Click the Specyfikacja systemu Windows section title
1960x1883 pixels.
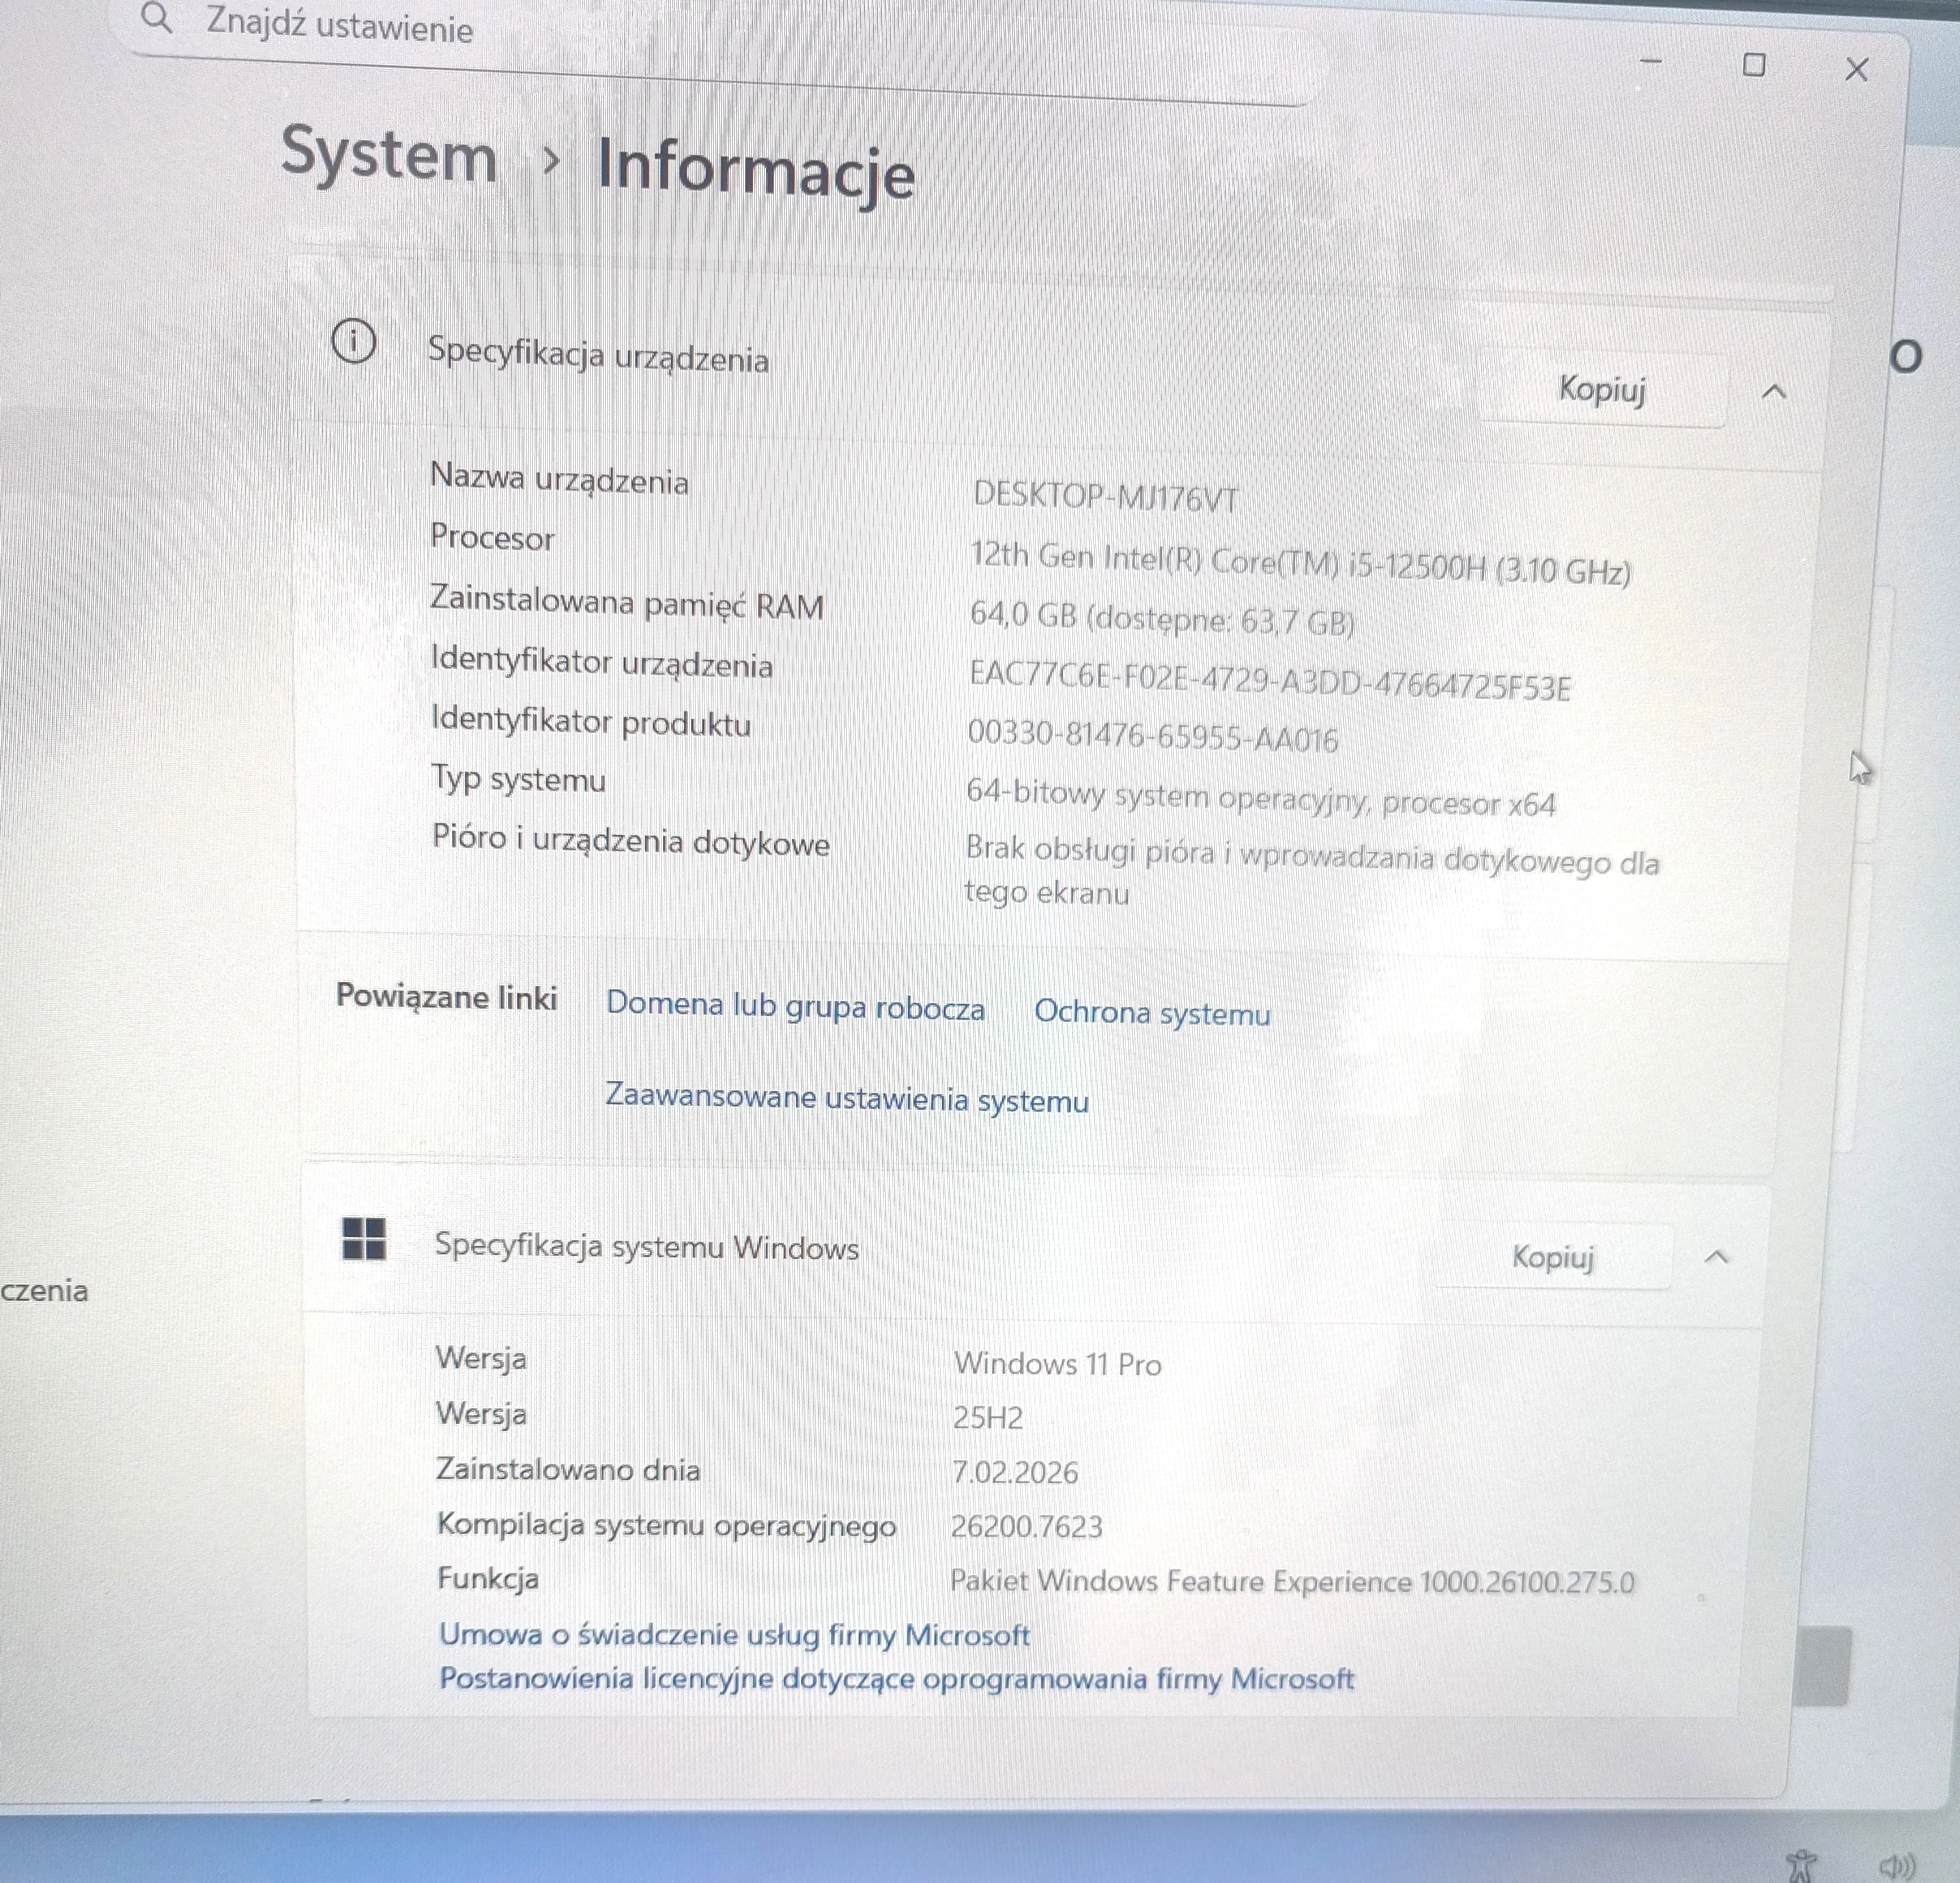point(646,1246)
